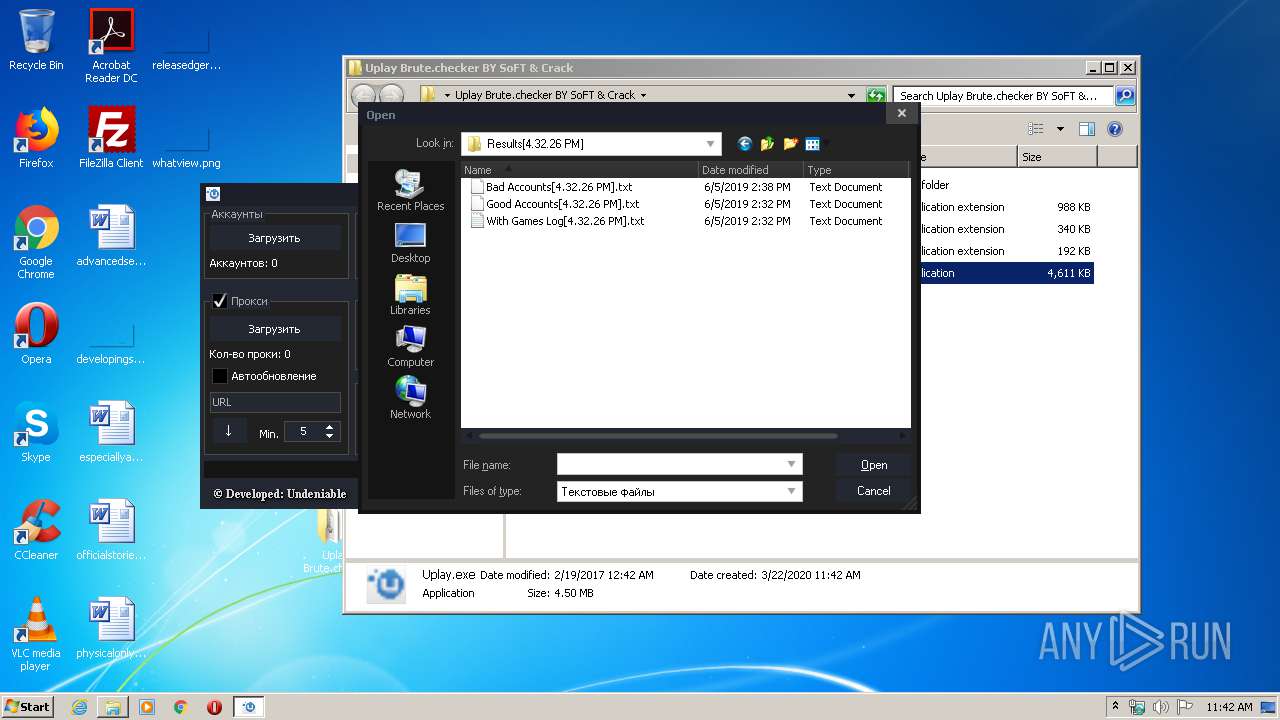Open Internet Explorer from taskbar
1280x720 pixels.
[79, 706]
